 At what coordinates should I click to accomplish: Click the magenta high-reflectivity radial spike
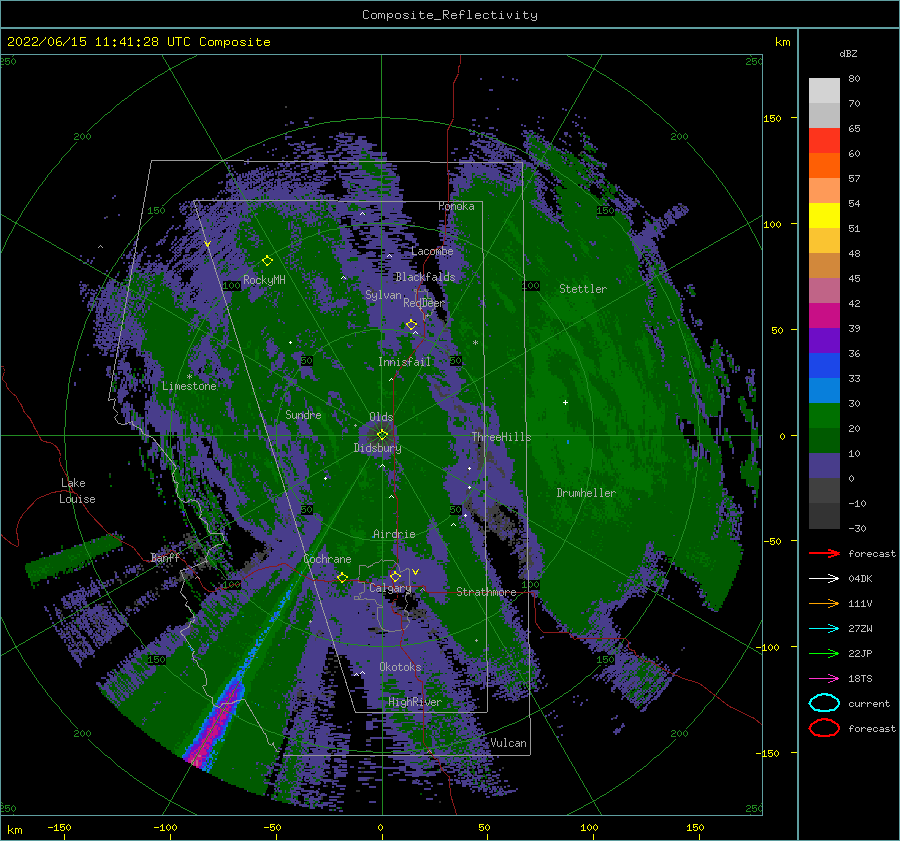click(x=216, y=724)
